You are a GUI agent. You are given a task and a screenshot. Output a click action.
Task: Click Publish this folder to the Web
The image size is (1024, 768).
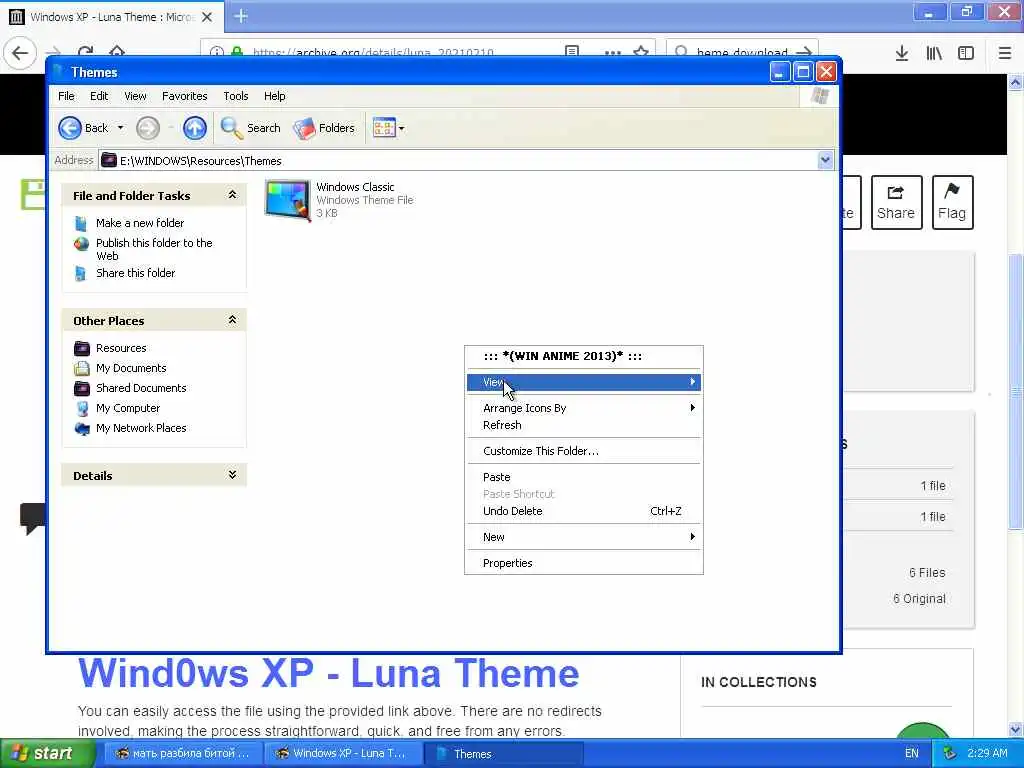(x=154, y=249)
